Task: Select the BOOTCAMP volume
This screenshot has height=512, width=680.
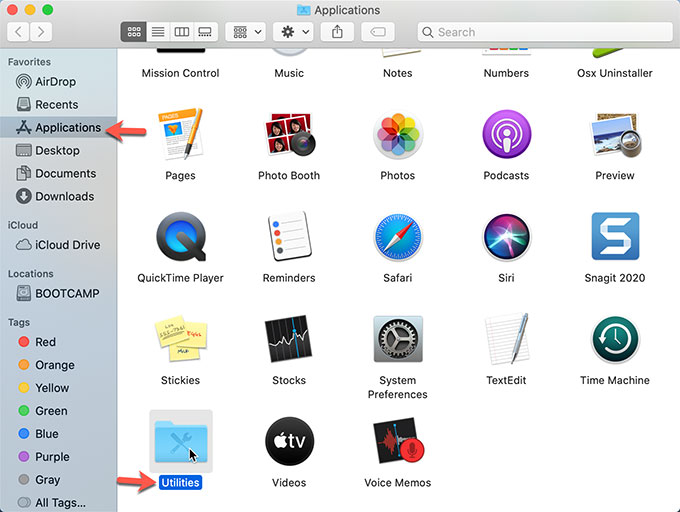Action: tap(58, 294)
